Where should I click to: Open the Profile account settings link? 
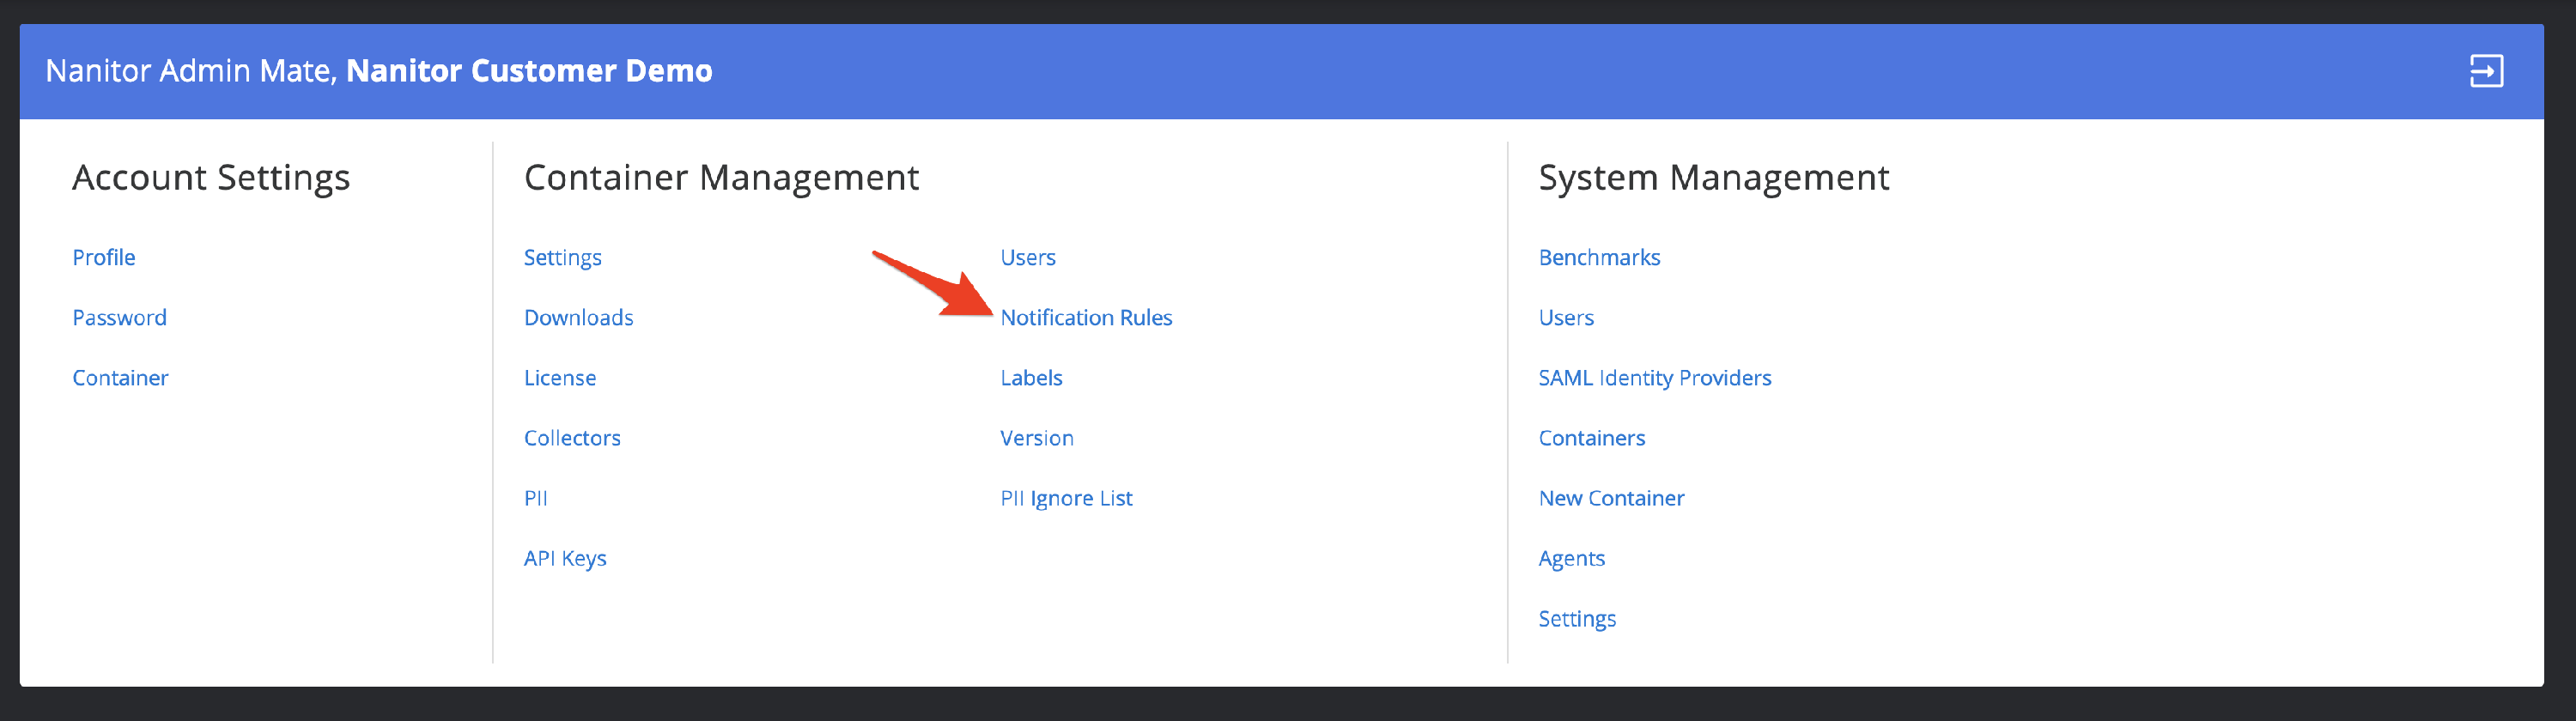(104, 257)
